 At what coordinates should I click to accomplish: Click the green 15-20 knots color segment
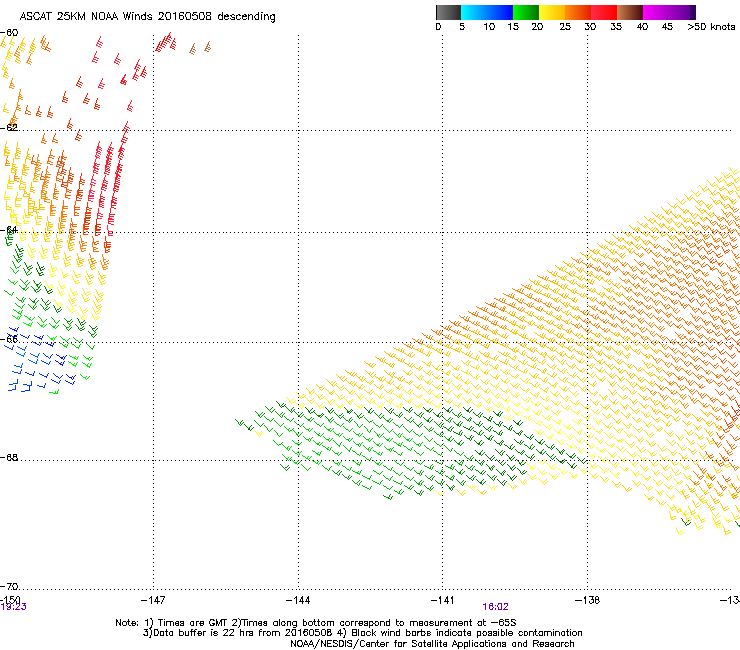[526, 12]
